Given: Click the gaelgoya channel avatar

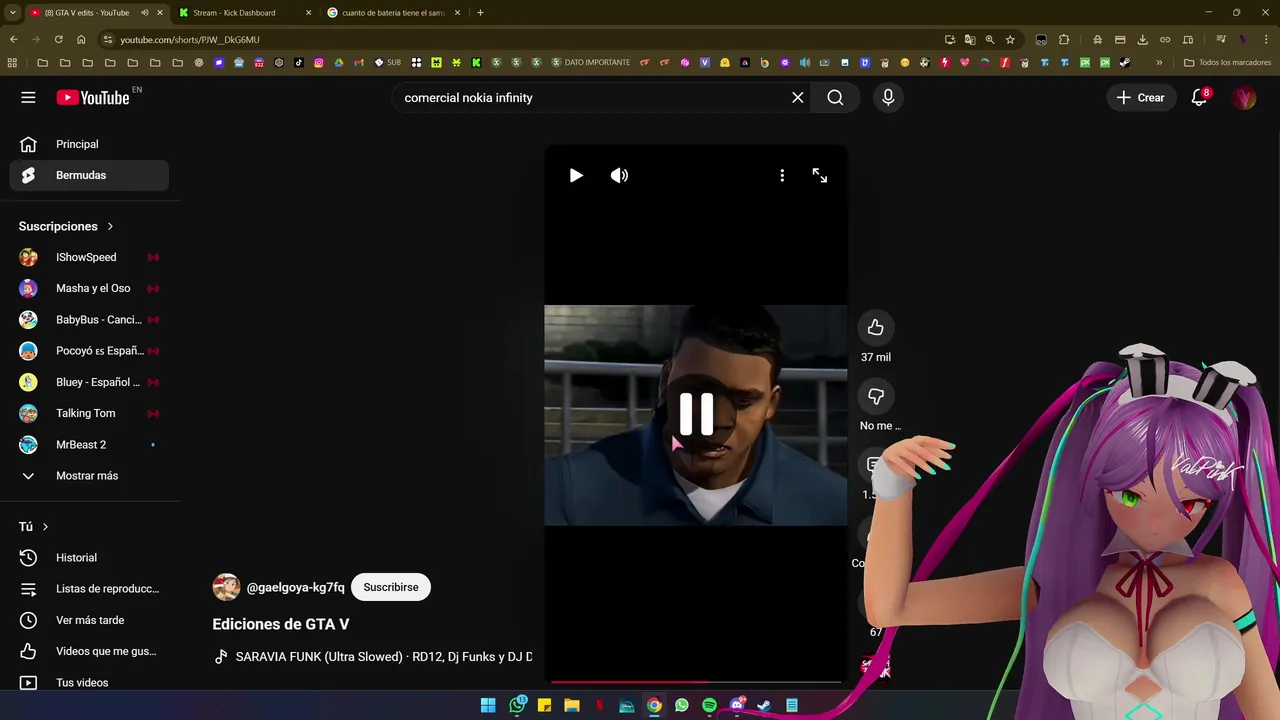Looking at the screenshot, I should click(x=226, y=587).
